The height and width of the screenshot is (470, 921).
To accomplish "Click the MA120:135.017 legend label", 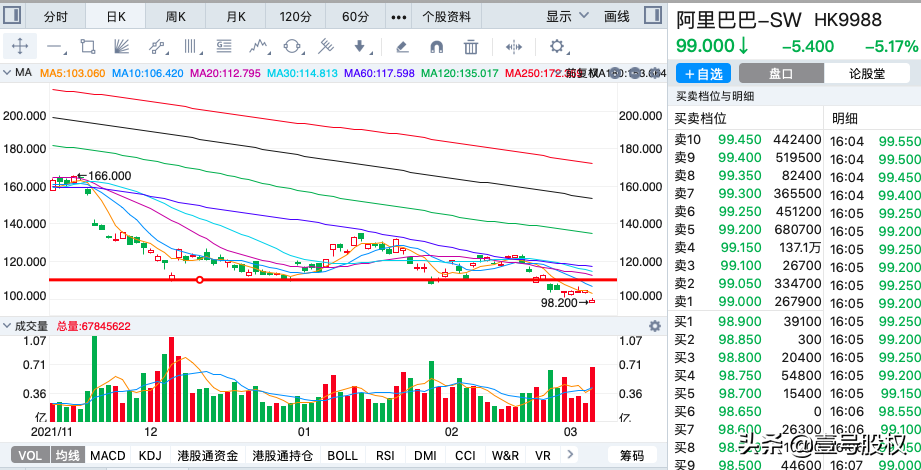I will [x=460, y=73].
